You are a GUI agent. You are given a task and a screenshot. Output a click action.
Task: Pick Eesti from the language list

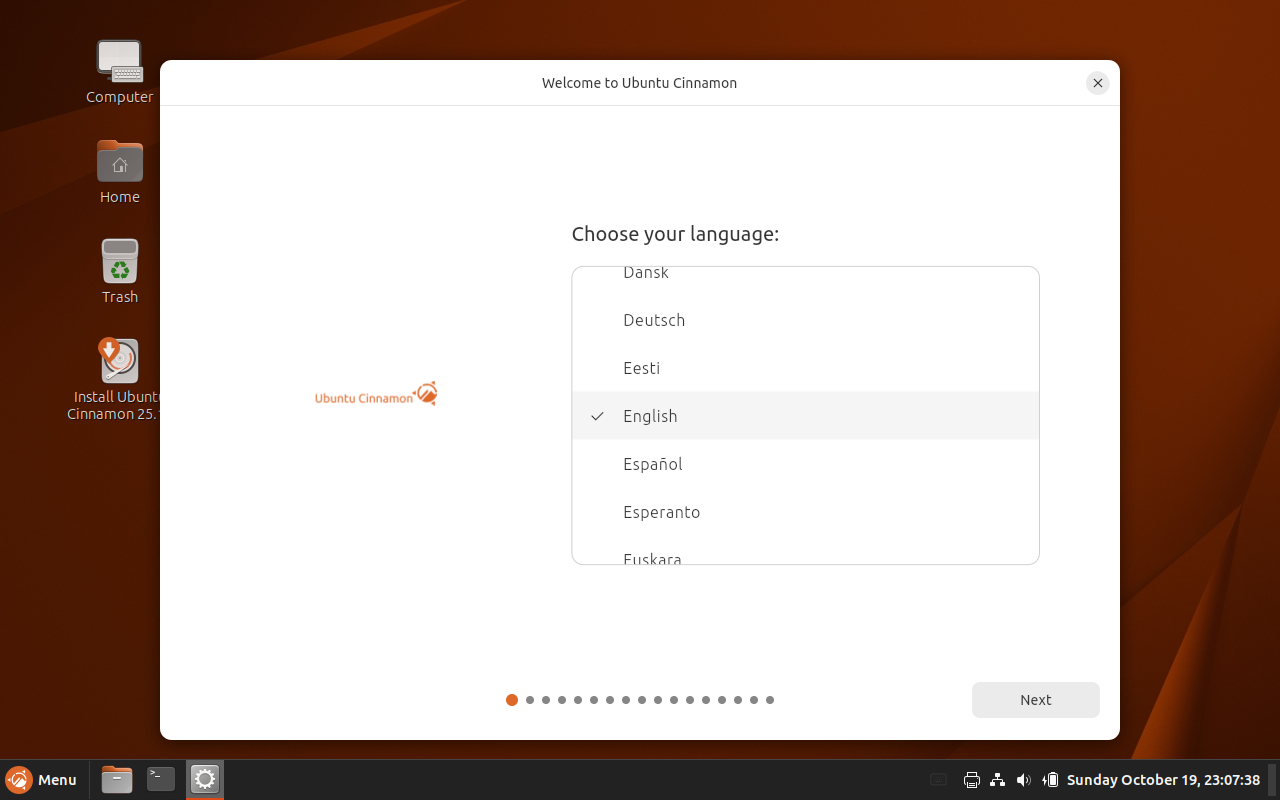tap(806, 368)
